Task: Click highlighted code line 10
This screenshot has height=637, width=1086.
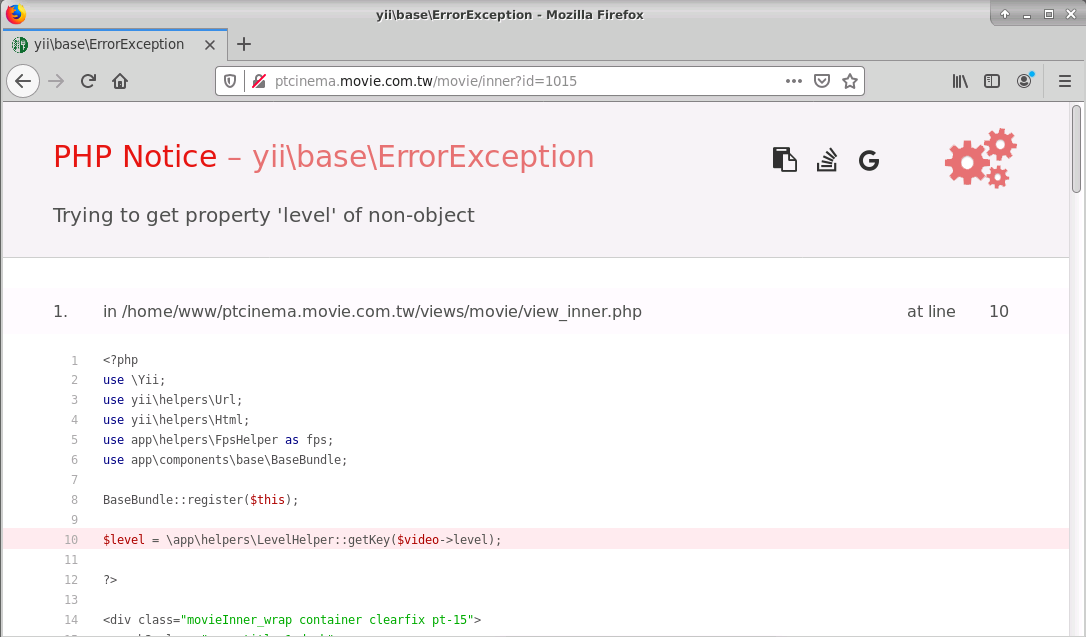Action: 535,539
